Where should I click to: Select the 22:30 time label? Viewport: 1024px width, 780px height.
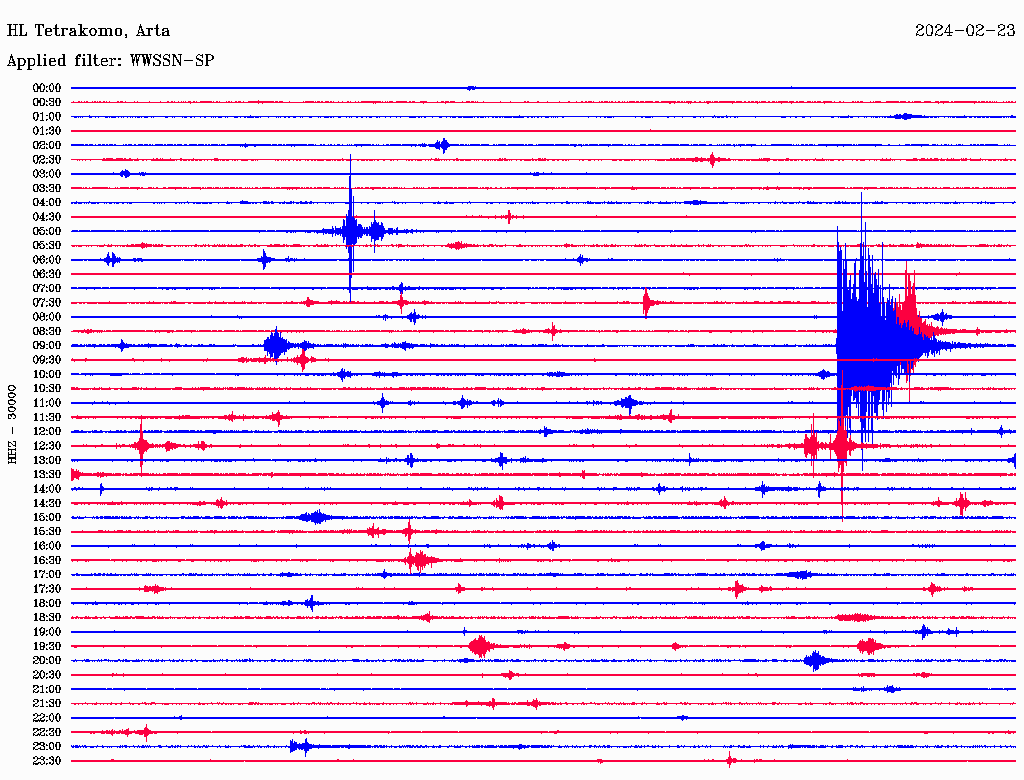click(x=47, y=732)
